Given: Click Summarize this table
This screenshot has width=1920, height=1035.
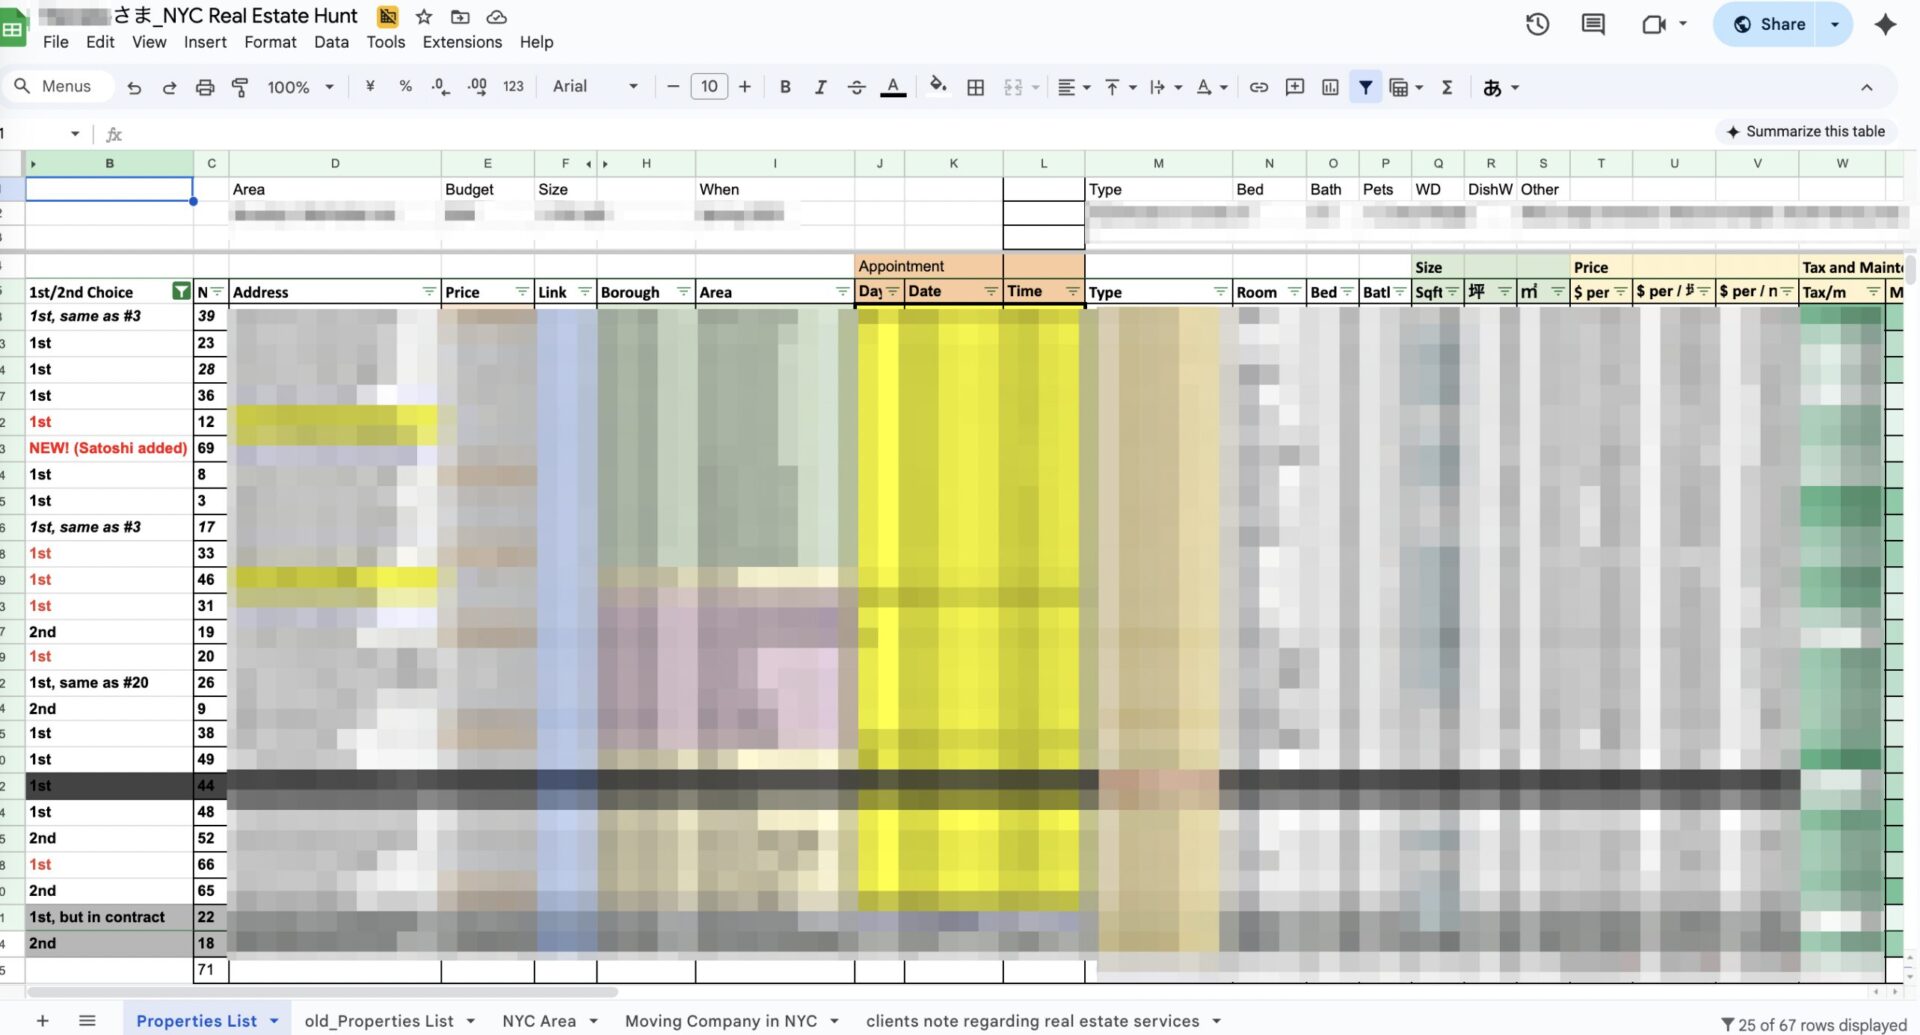Looking at the screenshot, I should [1804, 131].
